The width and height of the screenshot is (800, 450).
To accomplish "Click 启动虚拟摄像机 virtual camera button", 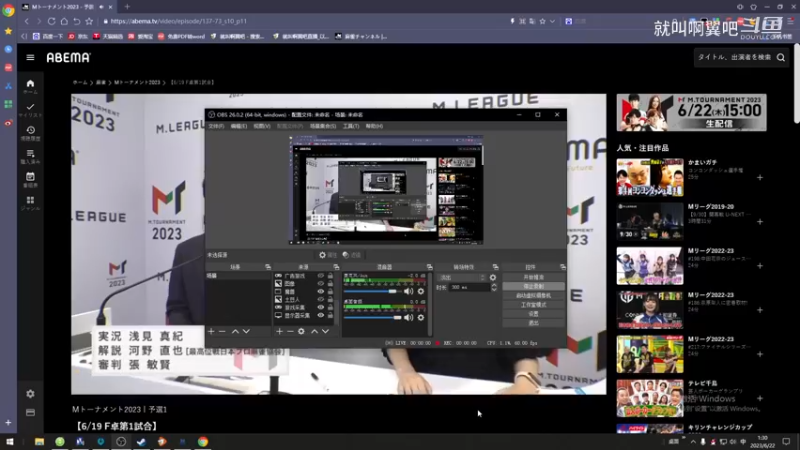I will coord(533,295).
